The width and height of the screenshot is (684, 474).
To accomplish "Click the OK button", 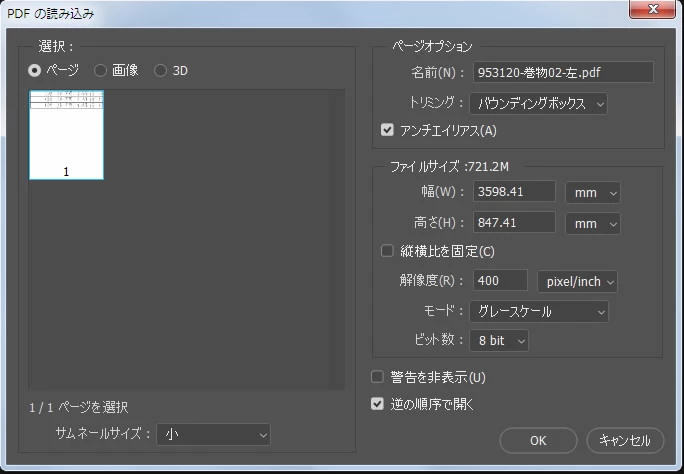I will pos(538,440).
